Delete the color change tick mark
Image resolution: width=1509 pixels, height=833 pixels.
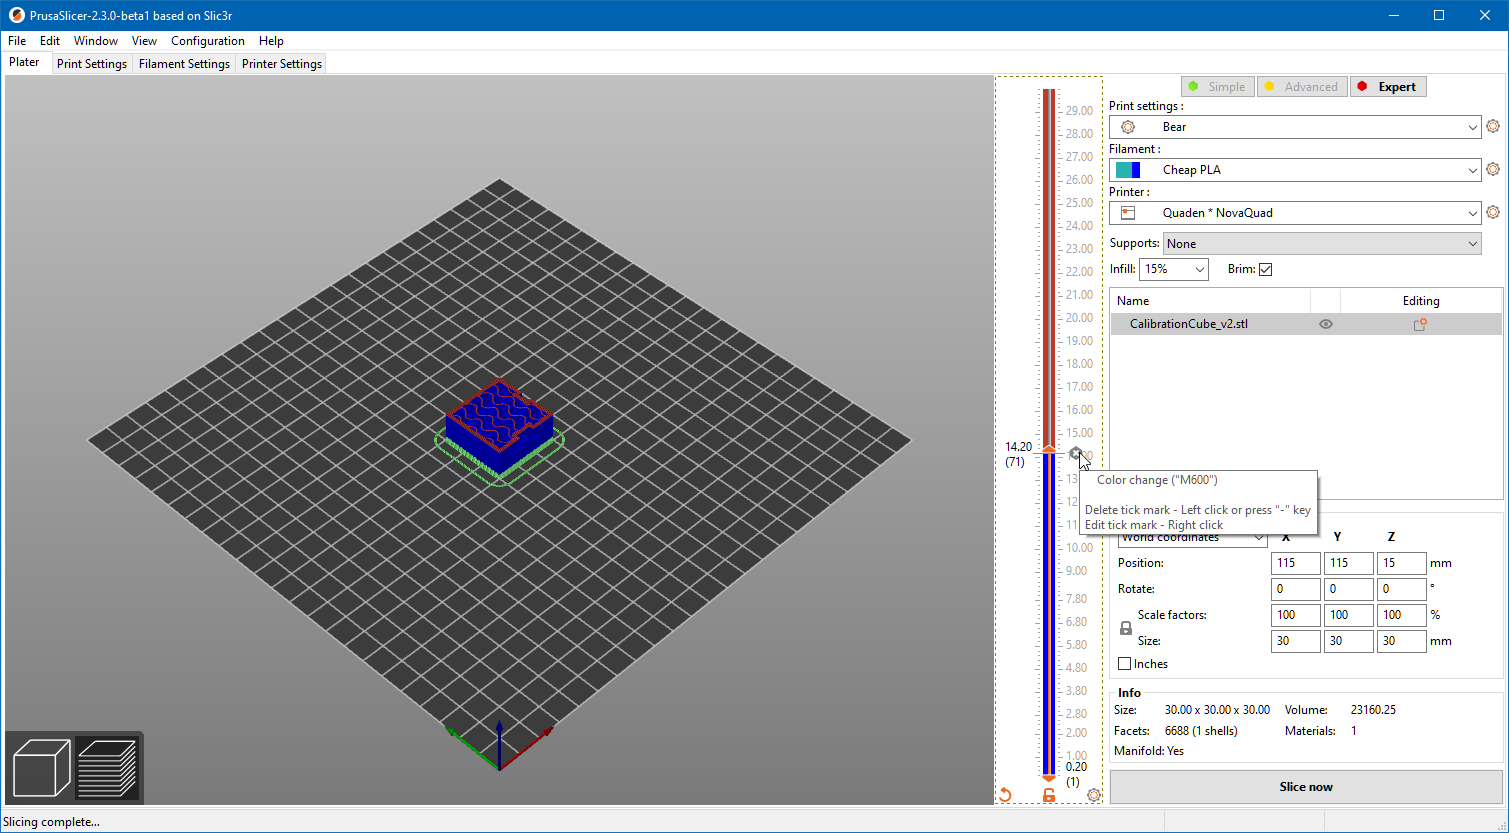click(1075, 454)
